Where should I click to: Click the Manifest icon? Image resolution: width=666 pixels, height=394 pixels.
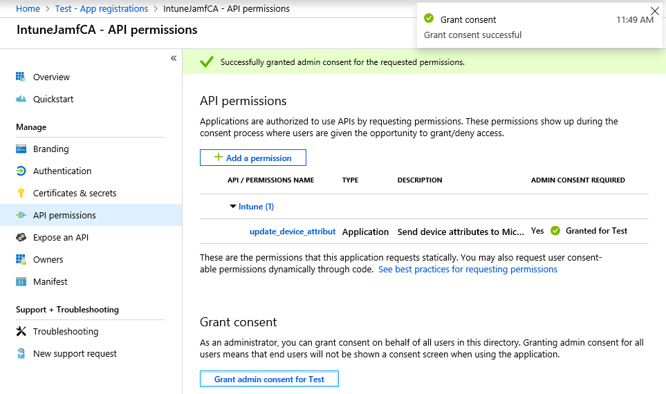click(x=21, y=281)
